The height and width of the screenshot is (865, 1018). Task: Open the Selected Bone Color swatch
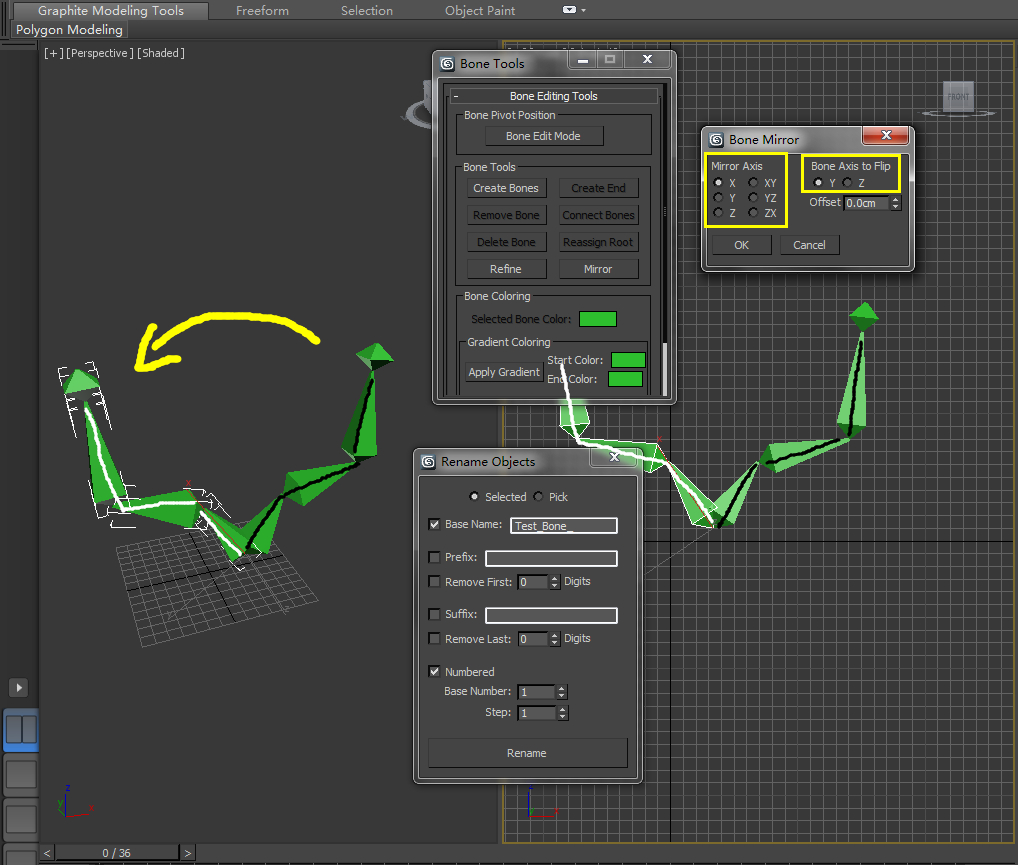pos(598,319)
